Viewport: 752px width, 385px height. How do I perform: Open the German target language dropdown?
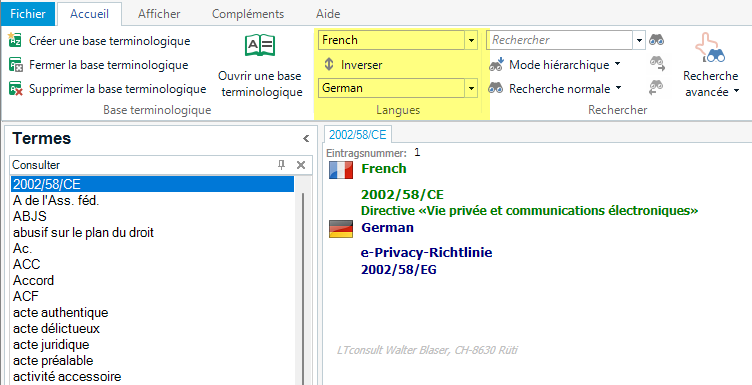(x=471, y=88)
